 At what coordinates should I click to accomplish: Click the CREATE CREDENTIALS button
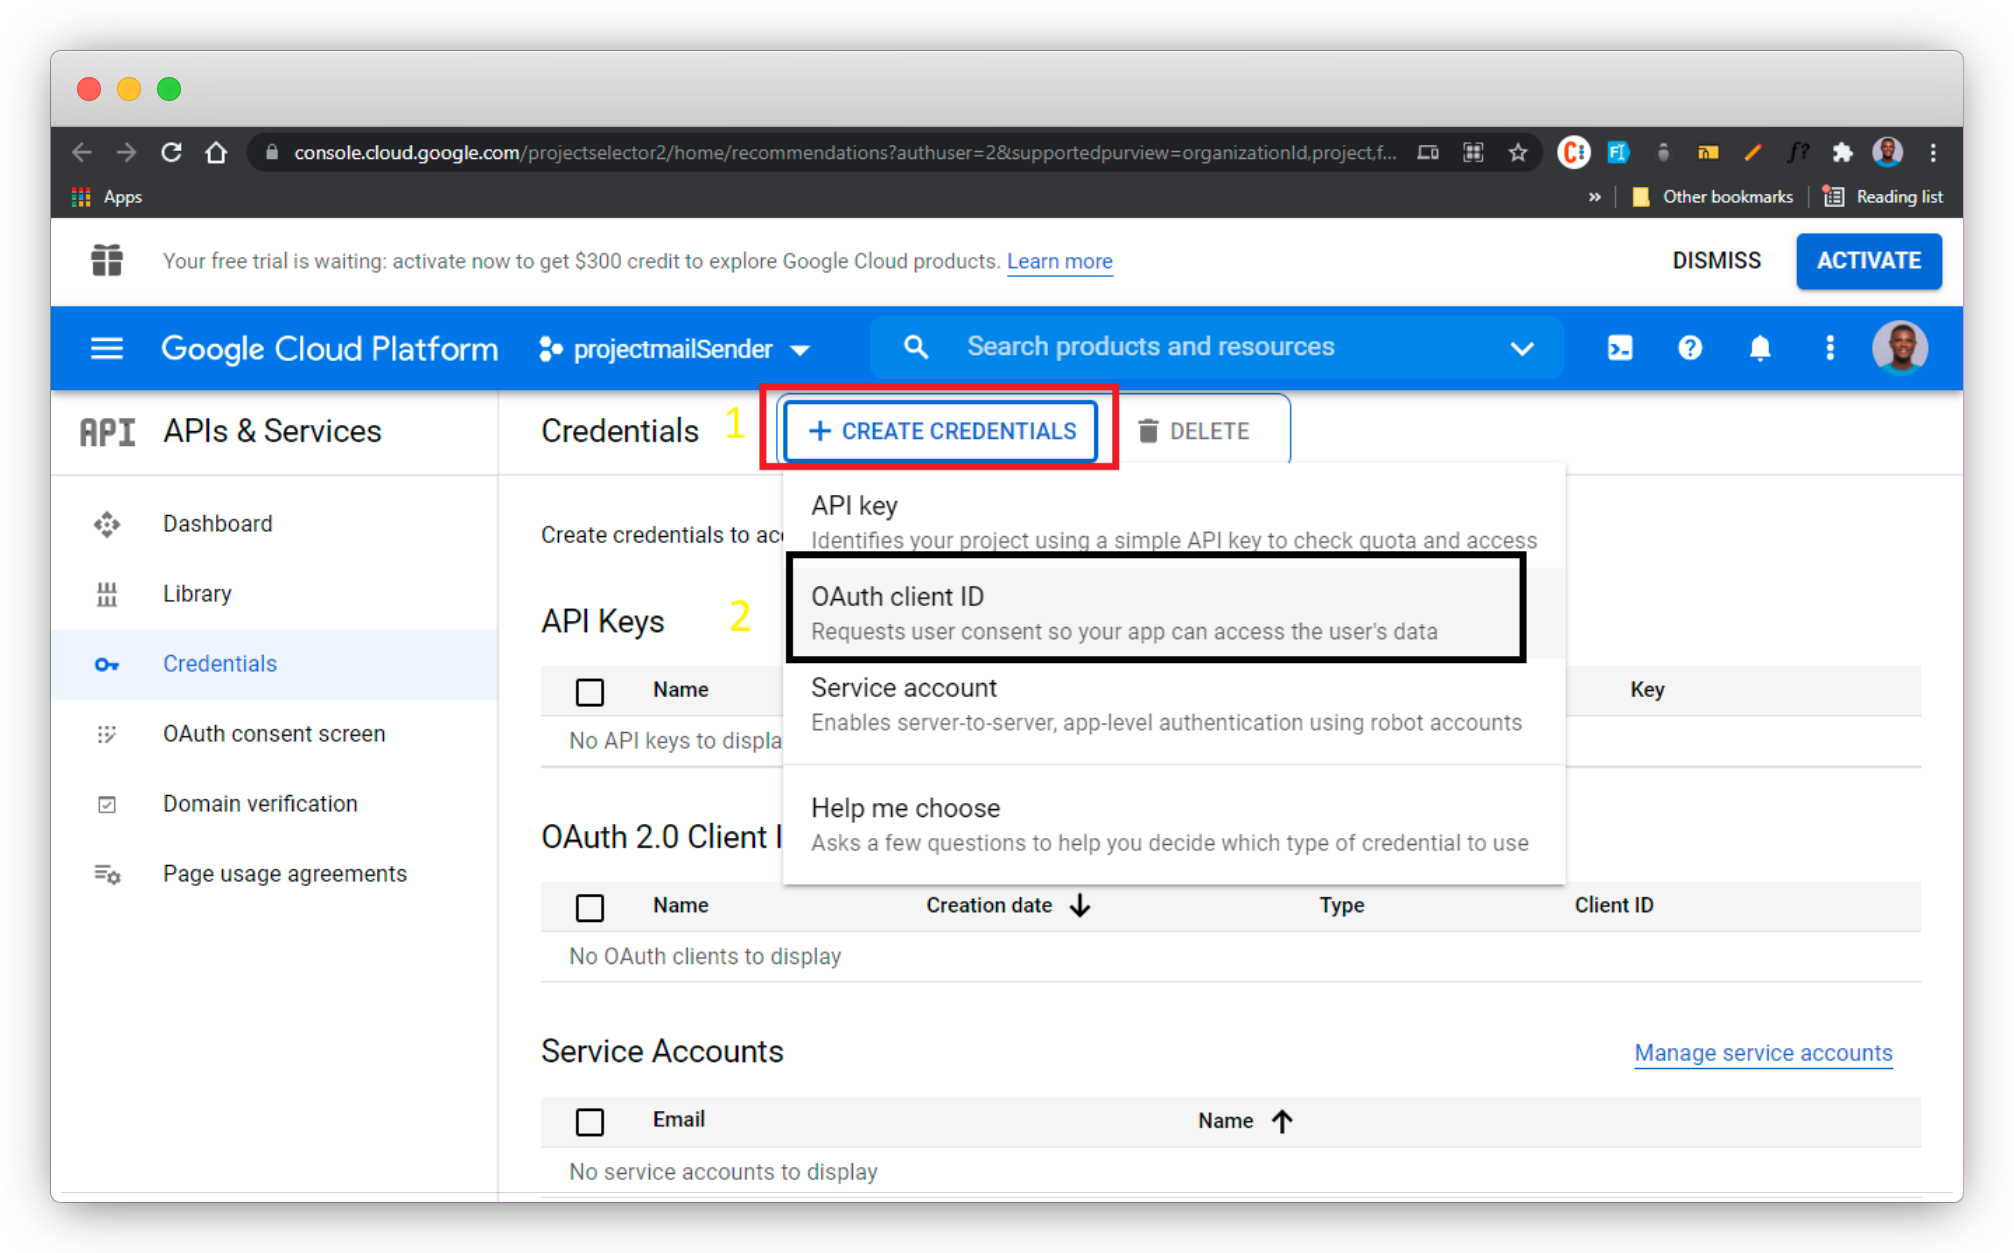(x=941, y=431)
